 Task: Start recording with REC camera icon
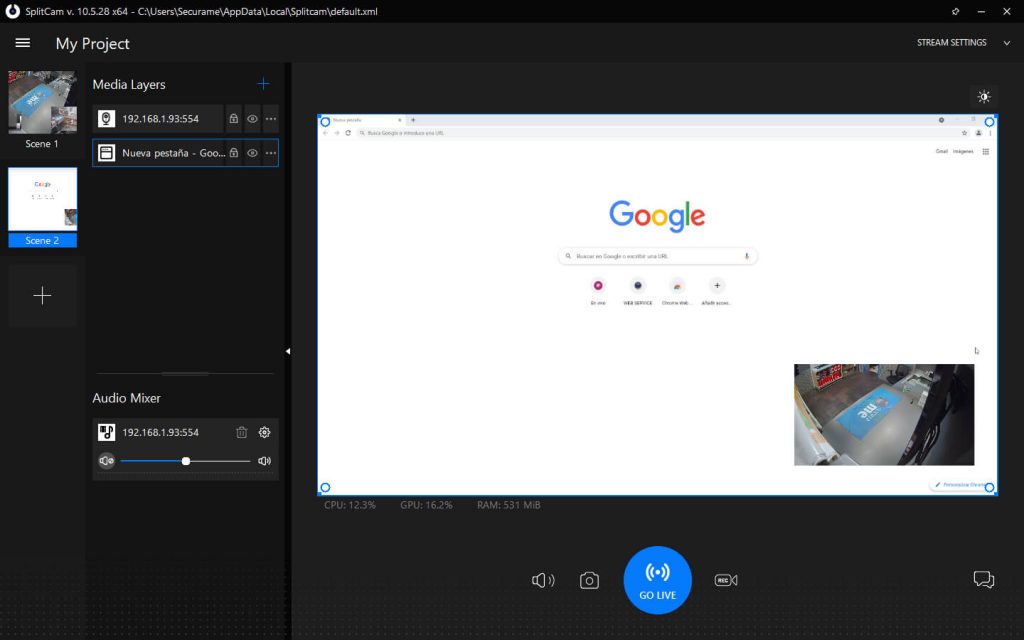coord(726,580)
